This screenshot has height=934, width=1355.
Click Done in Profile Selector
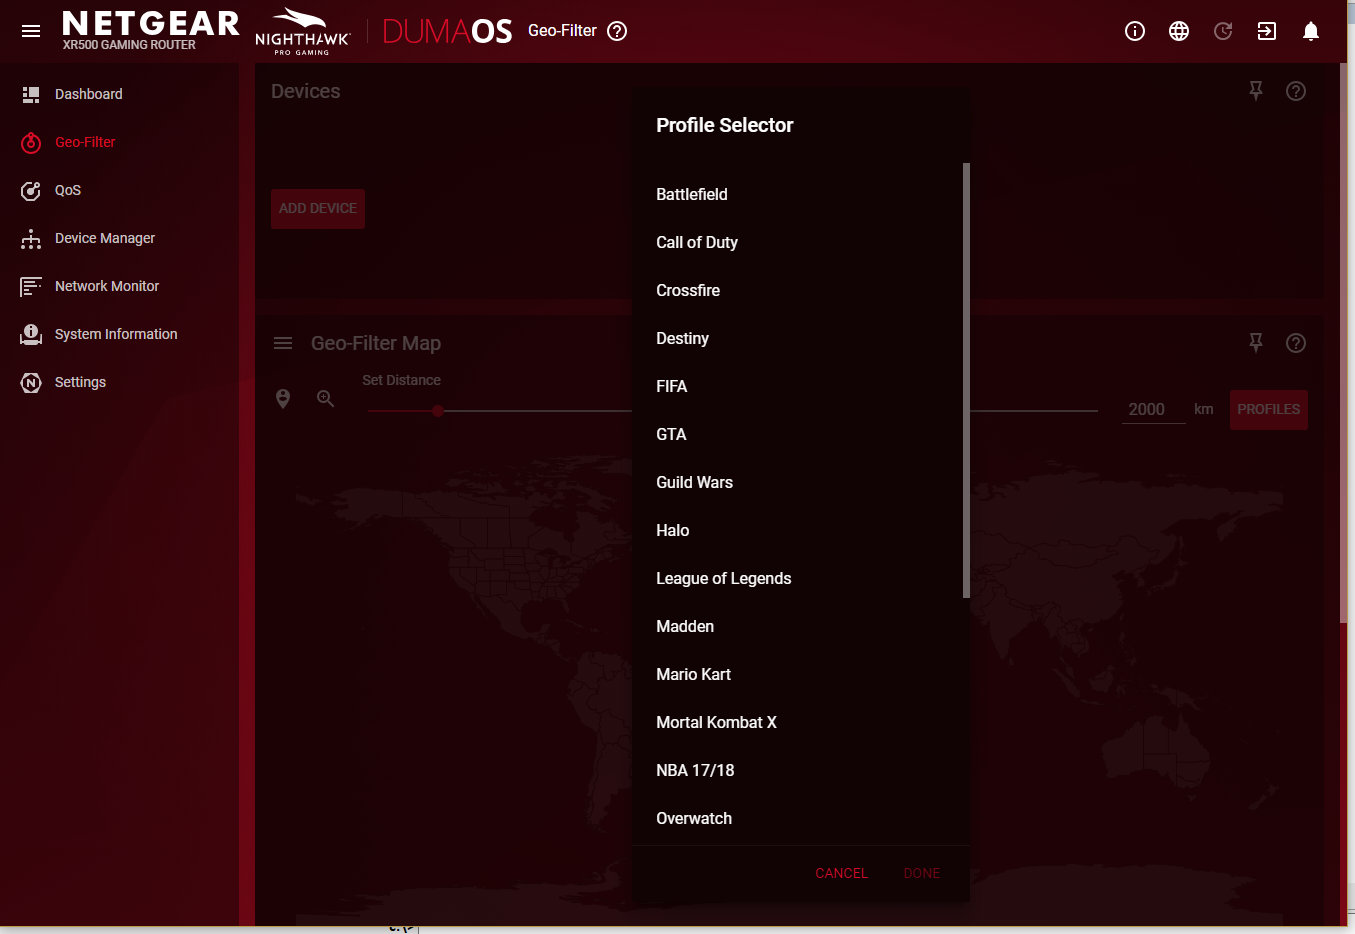pos(922,873)
